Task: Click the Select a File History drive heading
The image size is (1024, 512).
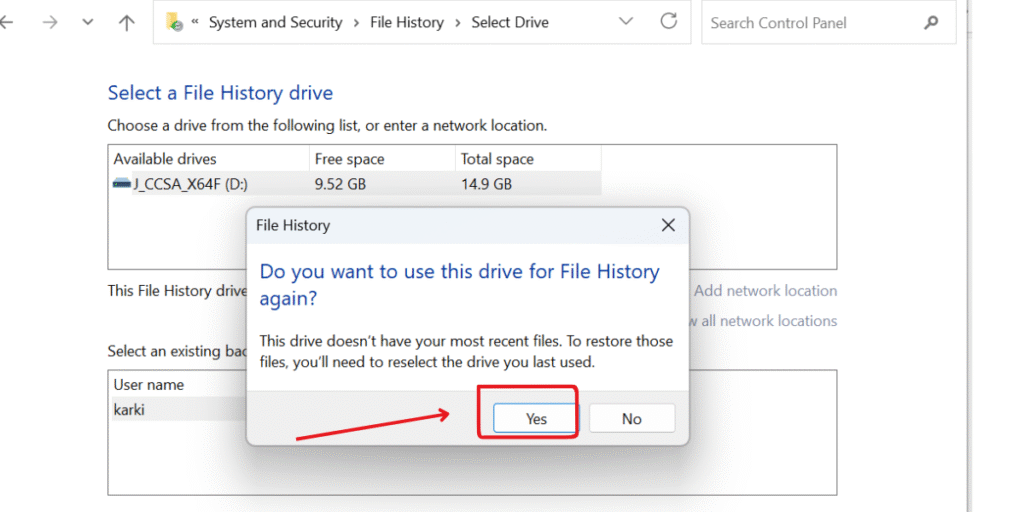Action: (x=220, y=93)
